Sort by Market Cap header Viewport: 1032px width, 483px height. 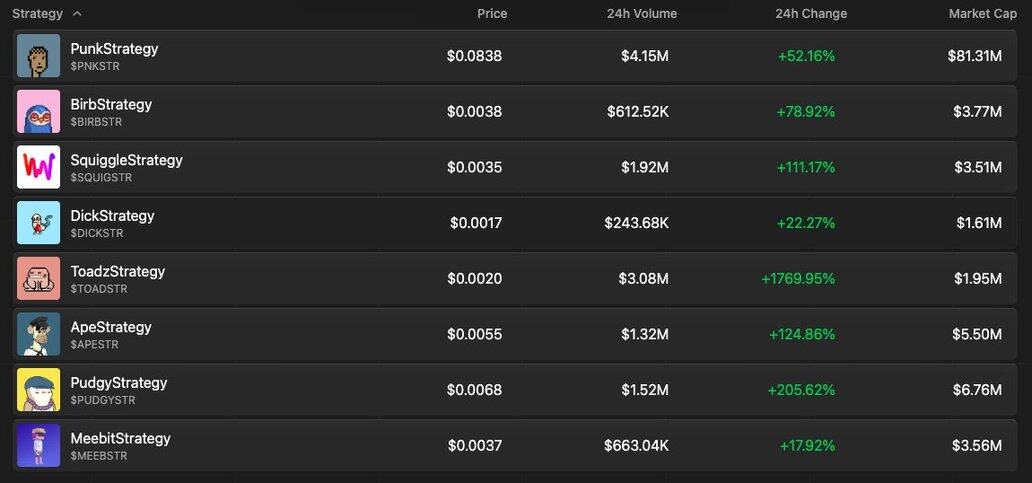coord(983,13)
